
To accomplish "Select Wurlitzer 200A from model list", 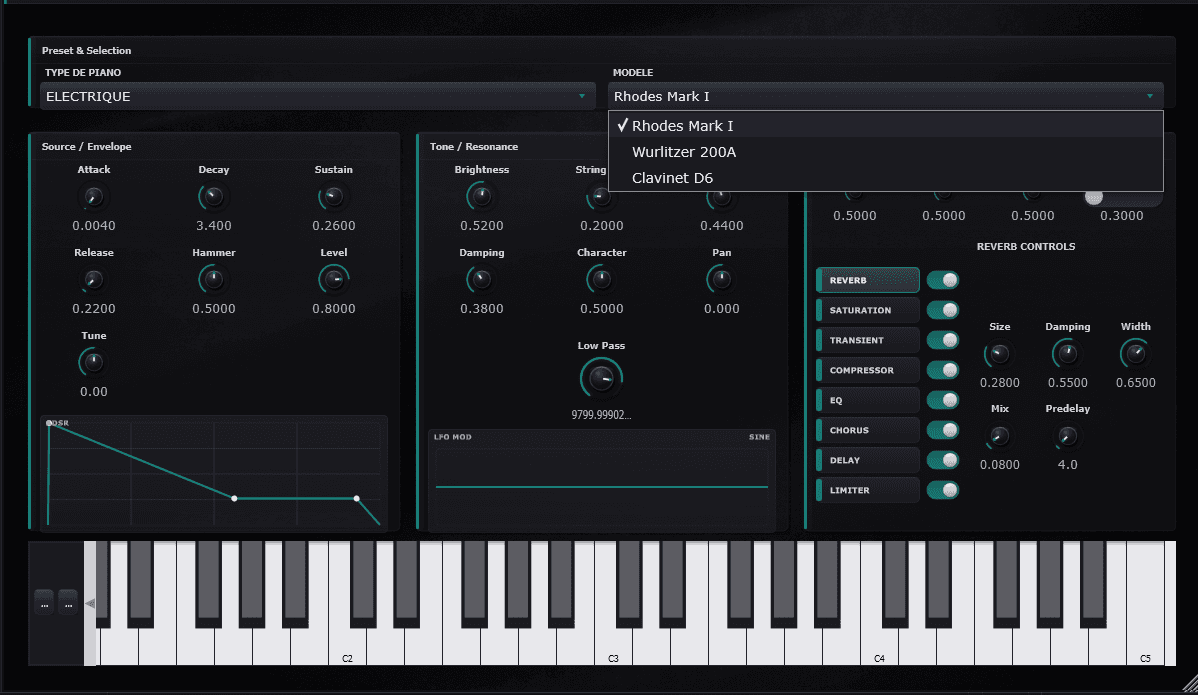I will pos(684,152).
